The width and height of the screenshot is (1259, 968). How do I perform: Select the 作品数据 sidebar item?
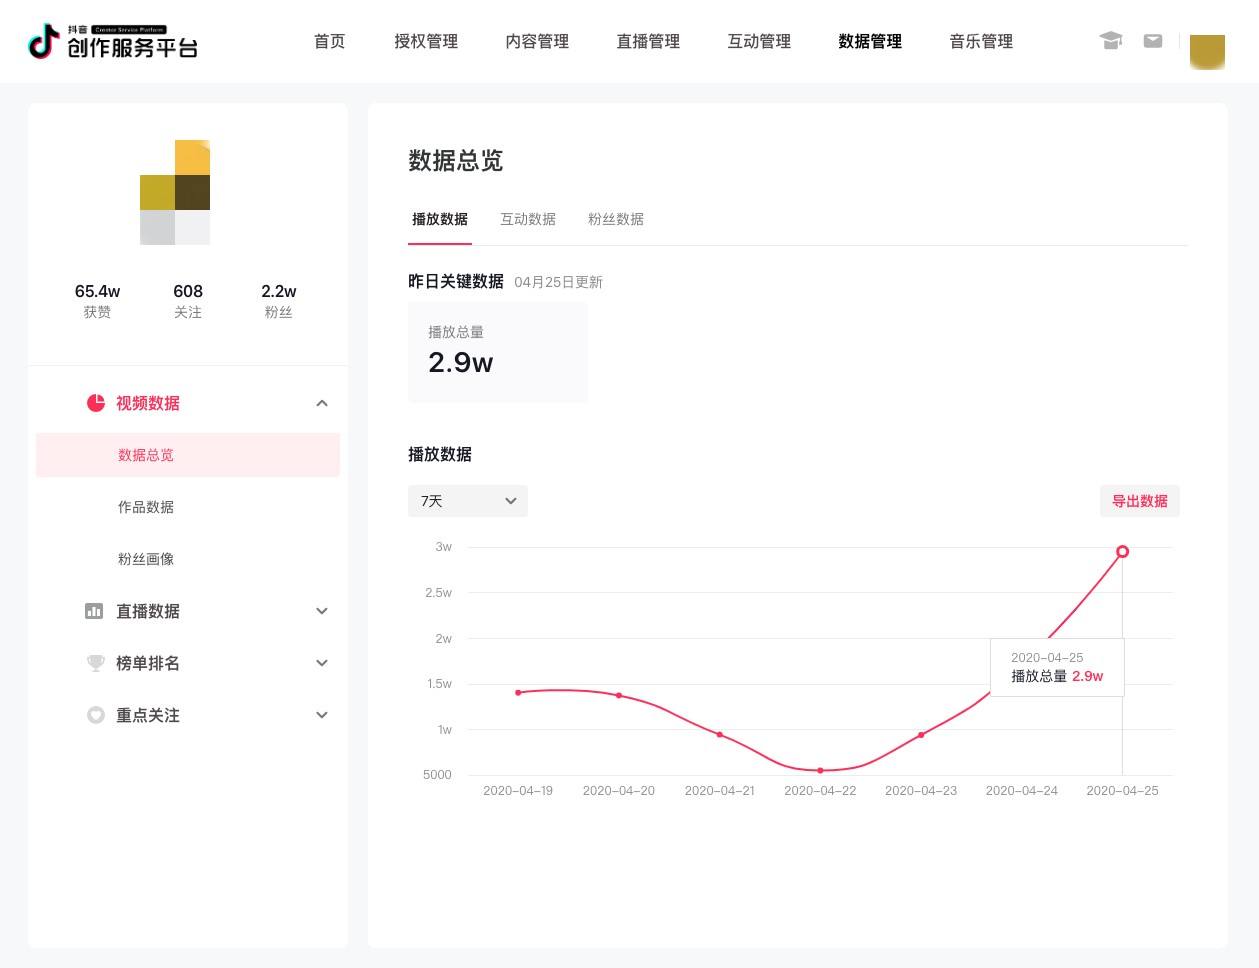[x=146, y=507]
